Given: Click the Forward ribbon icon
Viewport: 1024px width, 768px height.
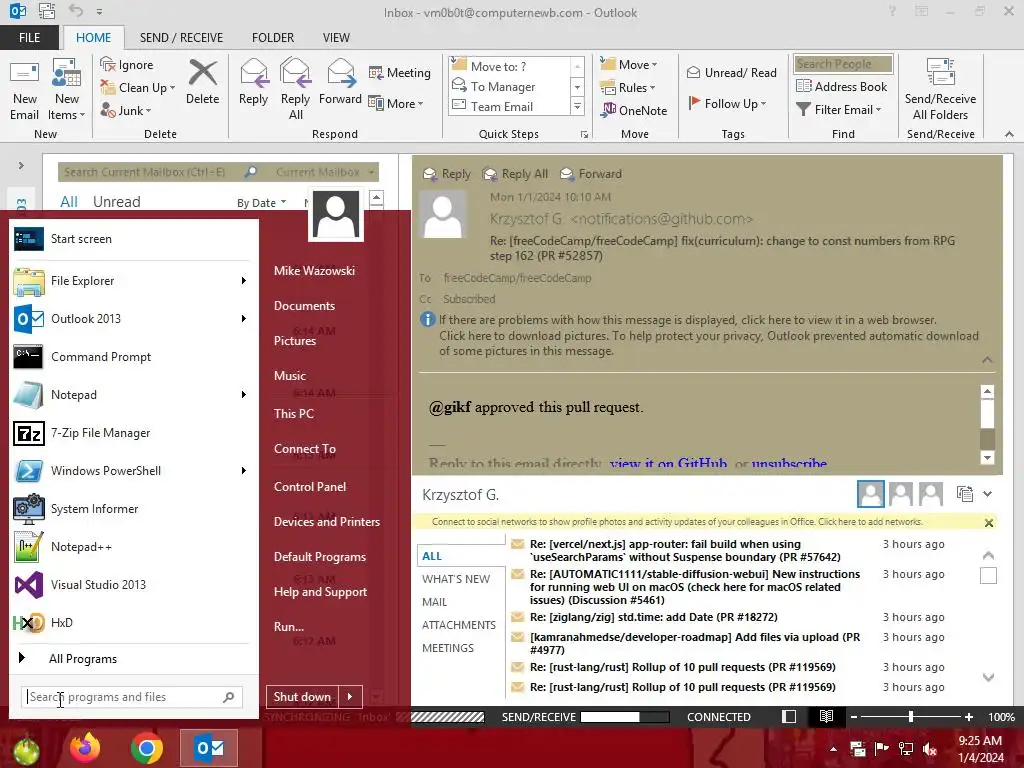Looking at the screenshot, I should pyautogui.click(x=340, y=82).
